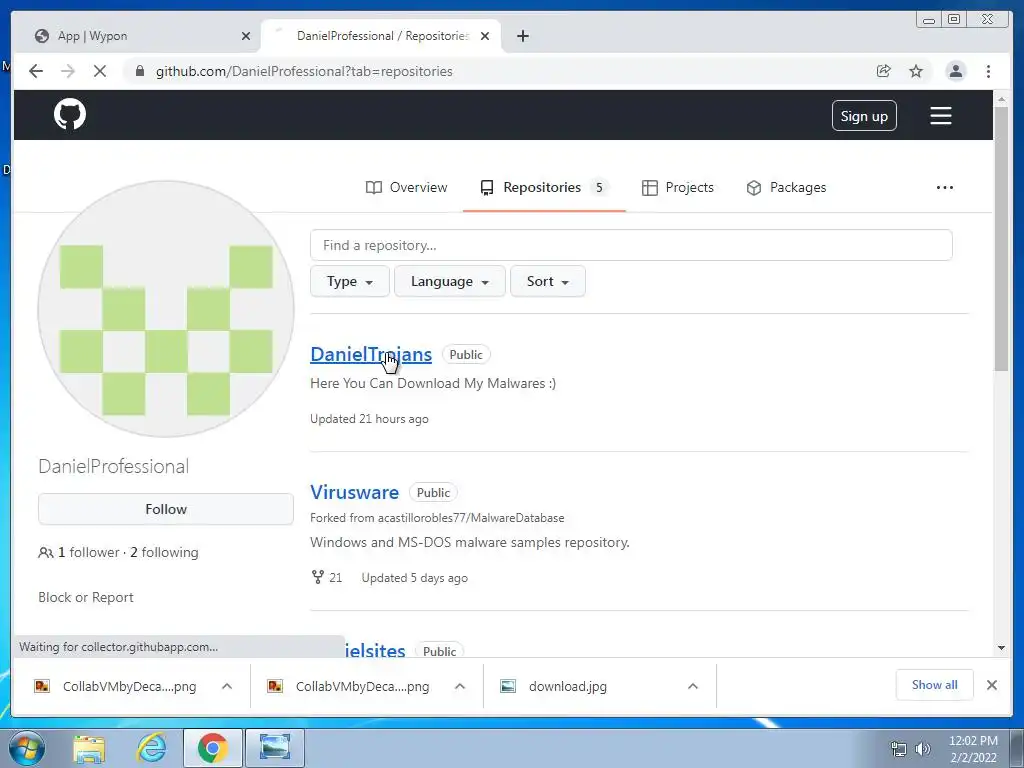Viewport: 1024px width, 768px height.
Task: Open File Explorer from taskbar
Action: (x=89, y=748)
